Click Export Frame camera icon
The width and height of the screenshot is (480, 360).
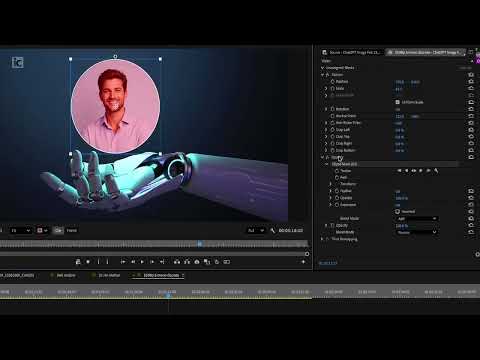[197, 262]
